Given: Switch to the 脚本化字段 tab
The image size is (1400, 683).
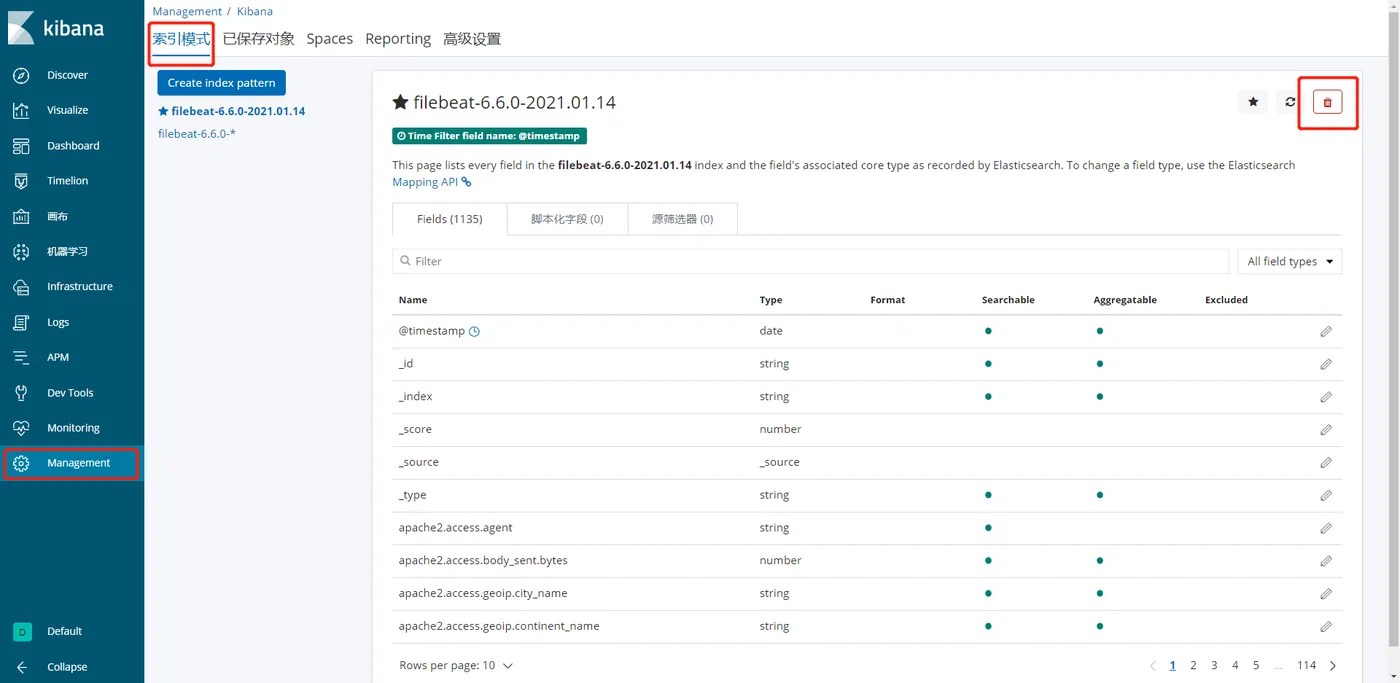Looking at the screenshot, I should coord(567,219).
